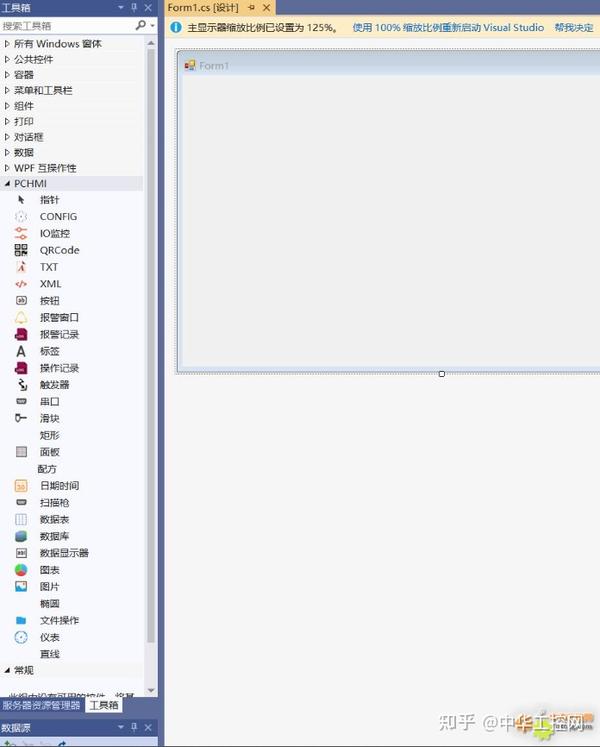This screenshot has width=600, height=747.
Task: Expand the 所有 Windows 窗体 group
Action: [7, 44]
